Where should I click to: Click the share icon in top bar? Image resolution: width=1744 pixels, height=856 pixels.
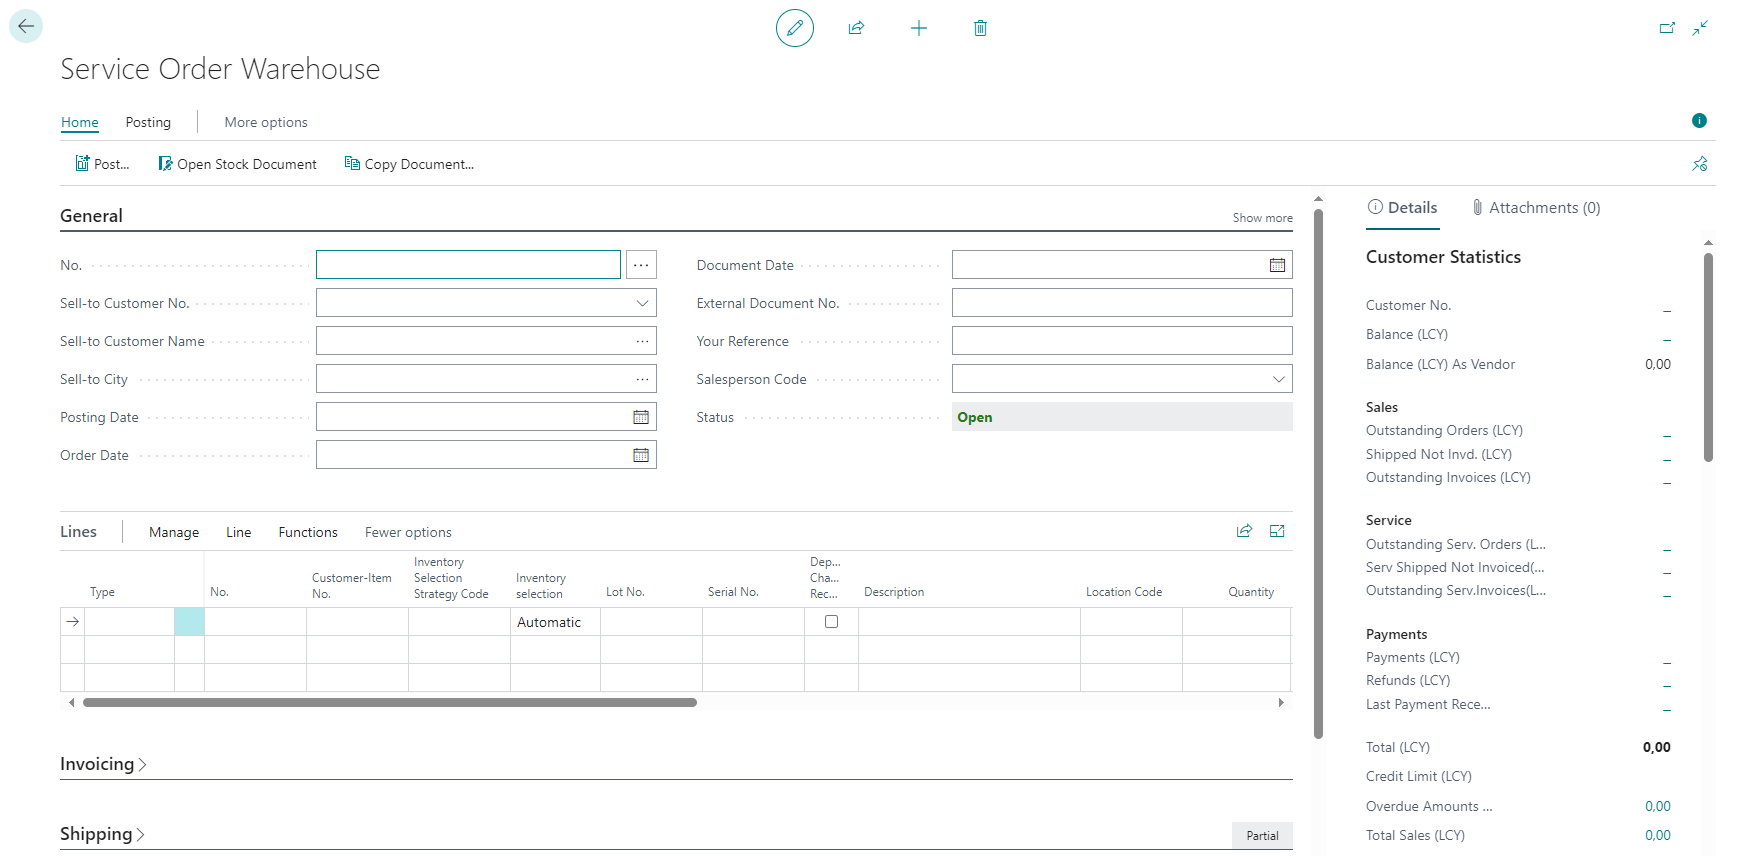click(x=856, y=28)
